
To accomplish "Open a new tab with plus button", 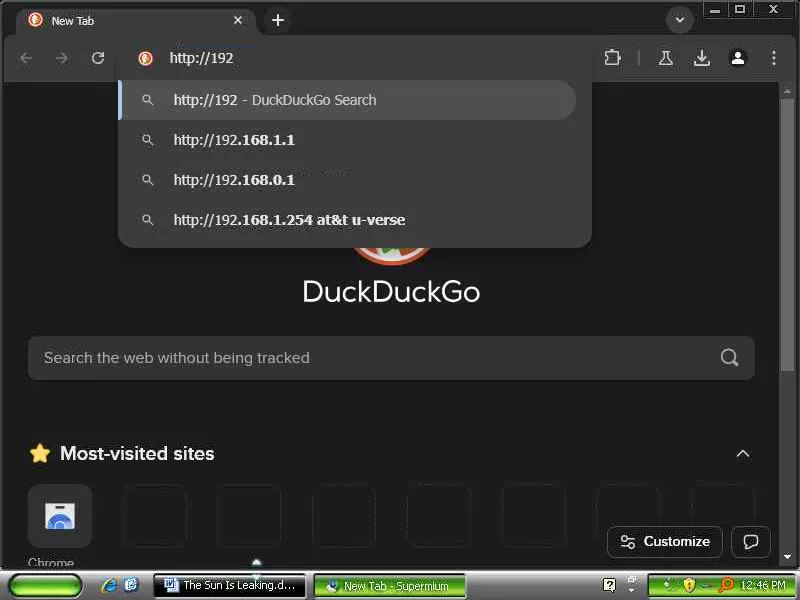I will (278, 20).
